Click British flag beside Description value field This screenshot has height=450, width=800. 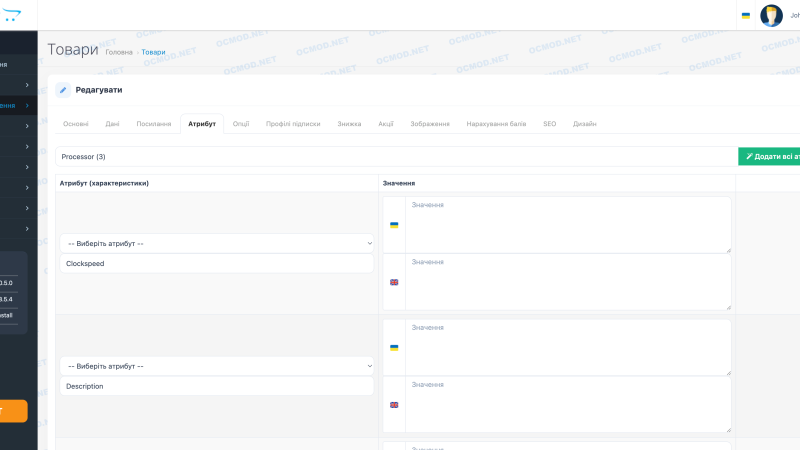tap(394, 405)
